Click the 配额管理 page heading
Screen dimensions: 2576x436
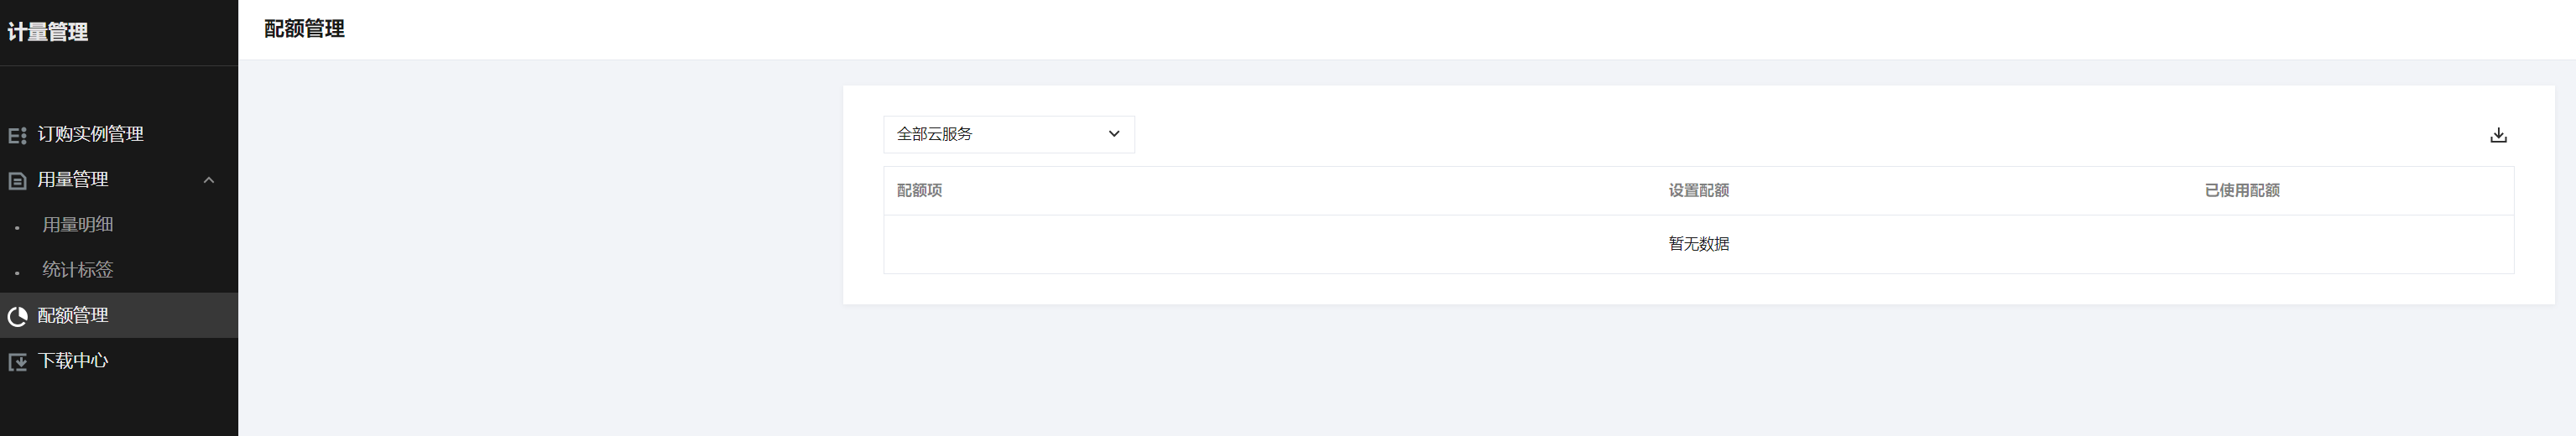point(304,29)
